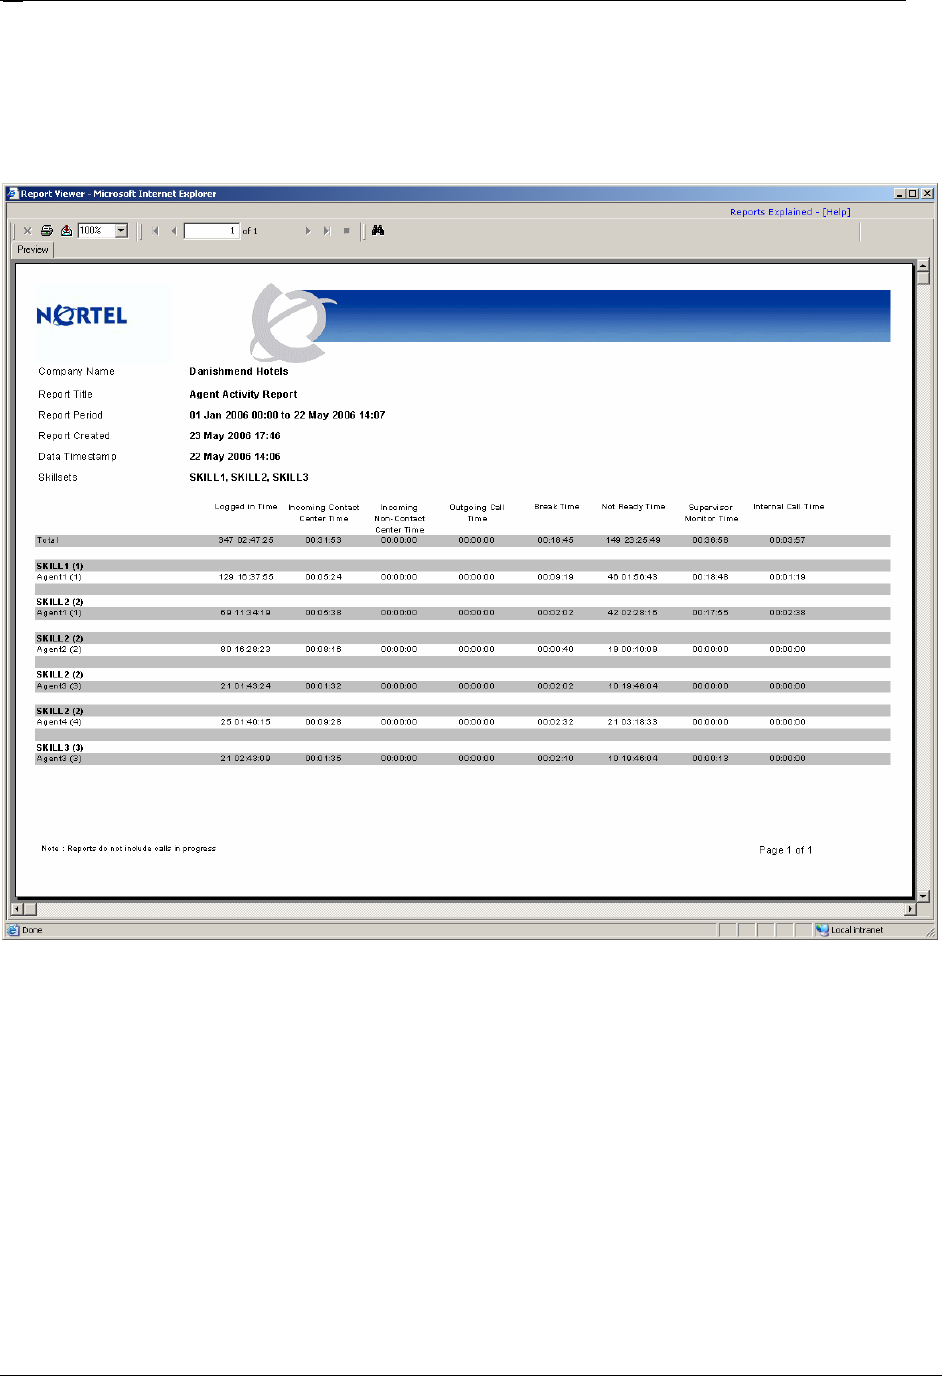Click the window resize grip in status bar
The width and height of the screenshot is (942, 1376).
pos(930,931)
